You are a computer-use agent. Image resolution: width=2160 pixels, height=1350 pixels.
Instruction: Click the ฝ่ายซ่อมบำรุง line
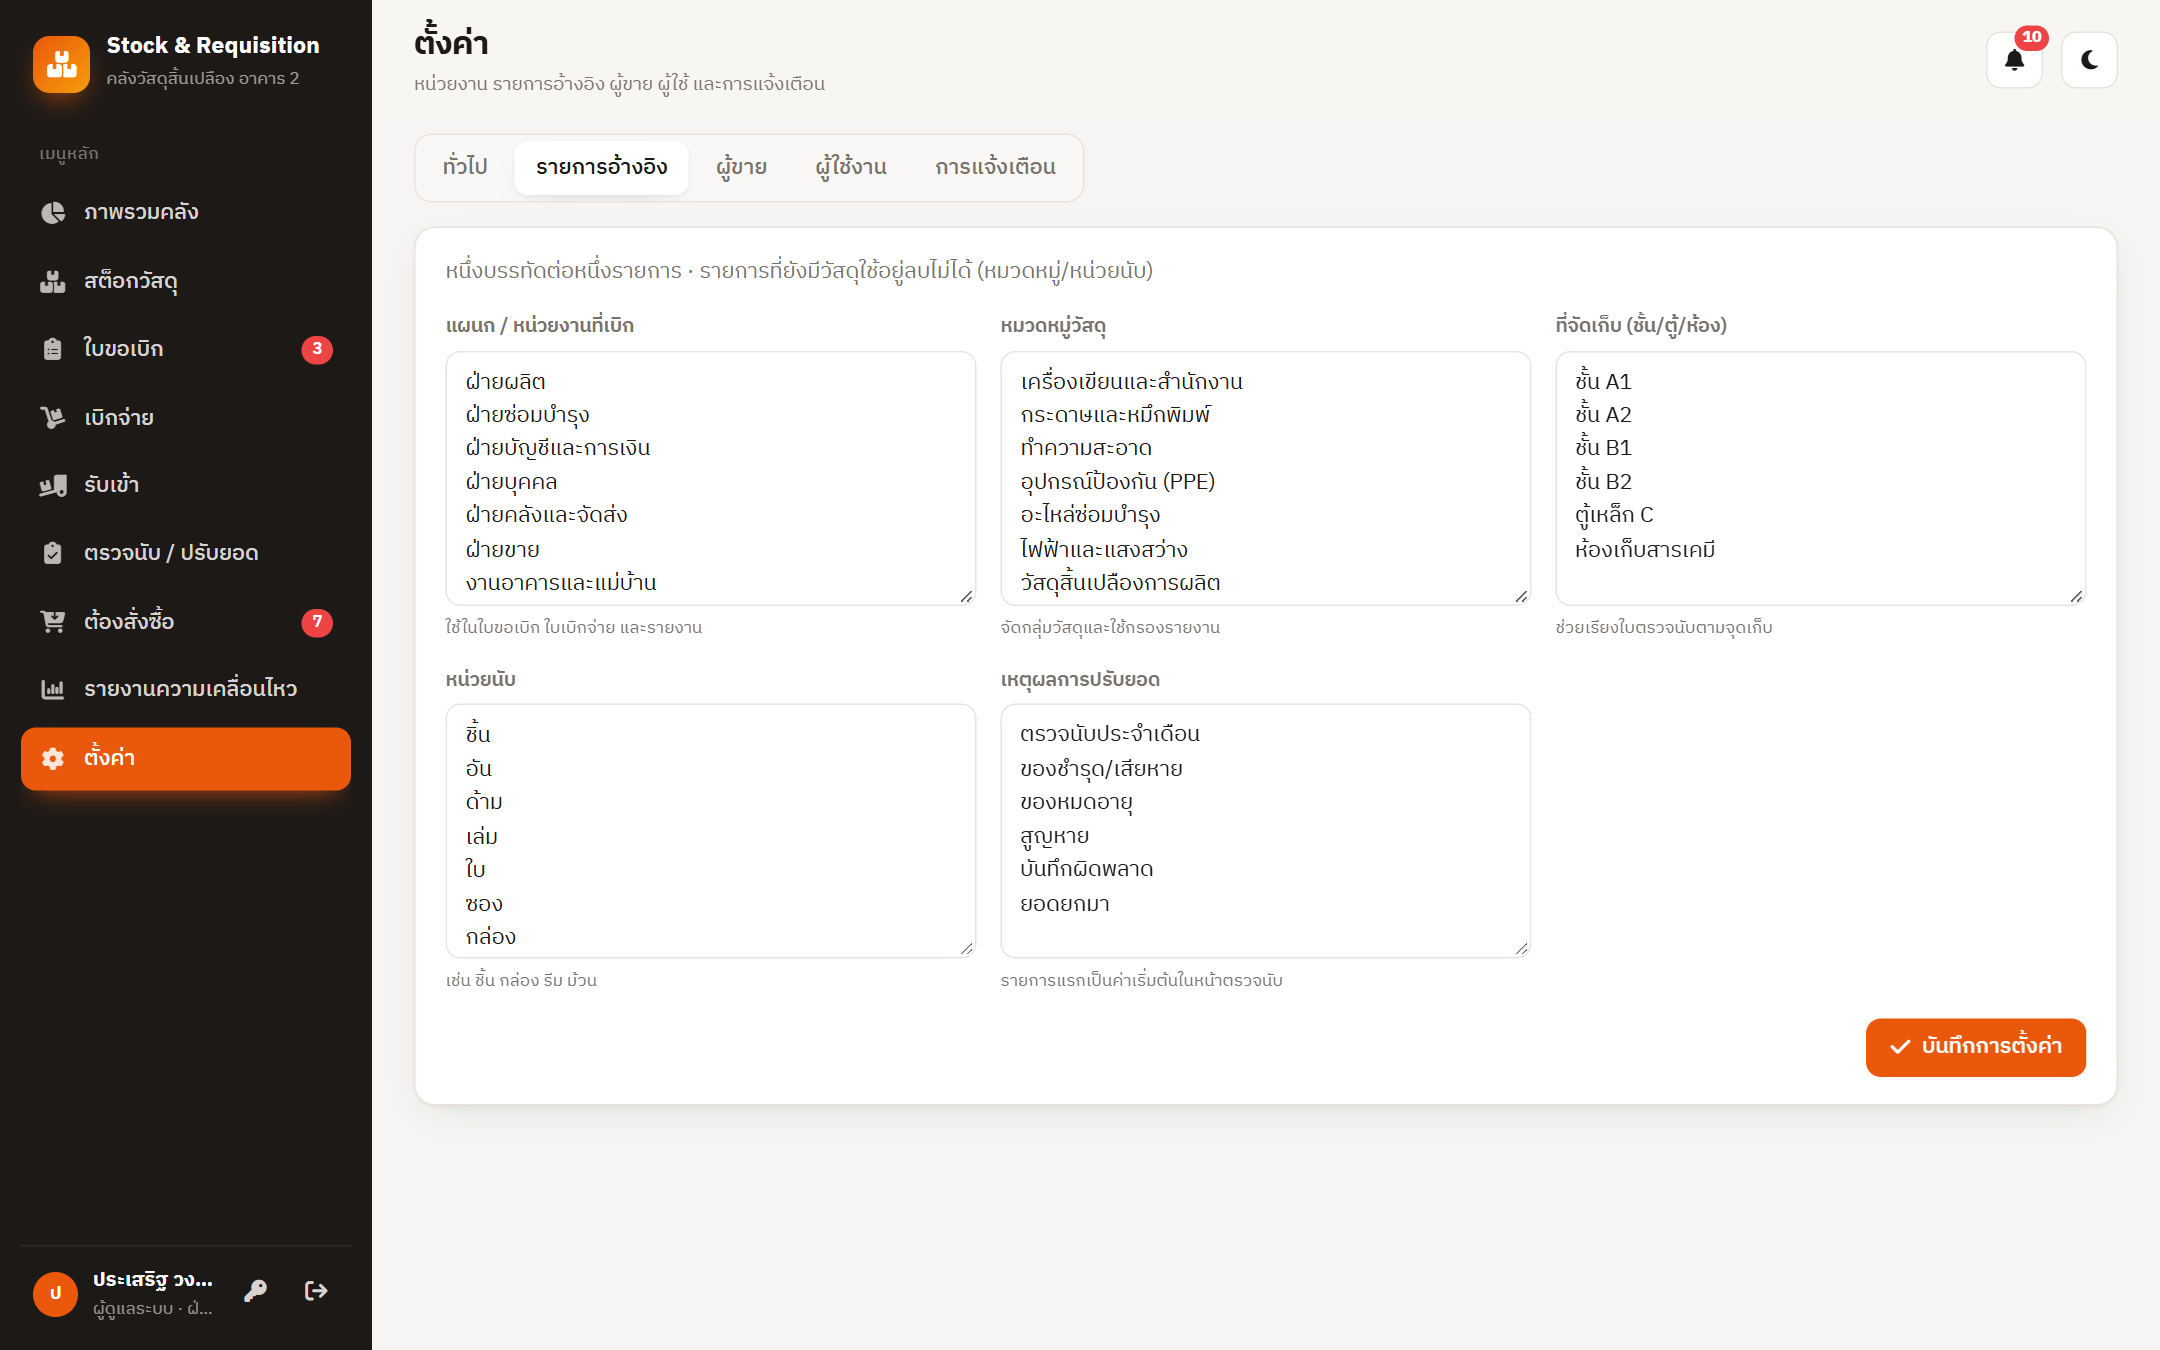527,415
